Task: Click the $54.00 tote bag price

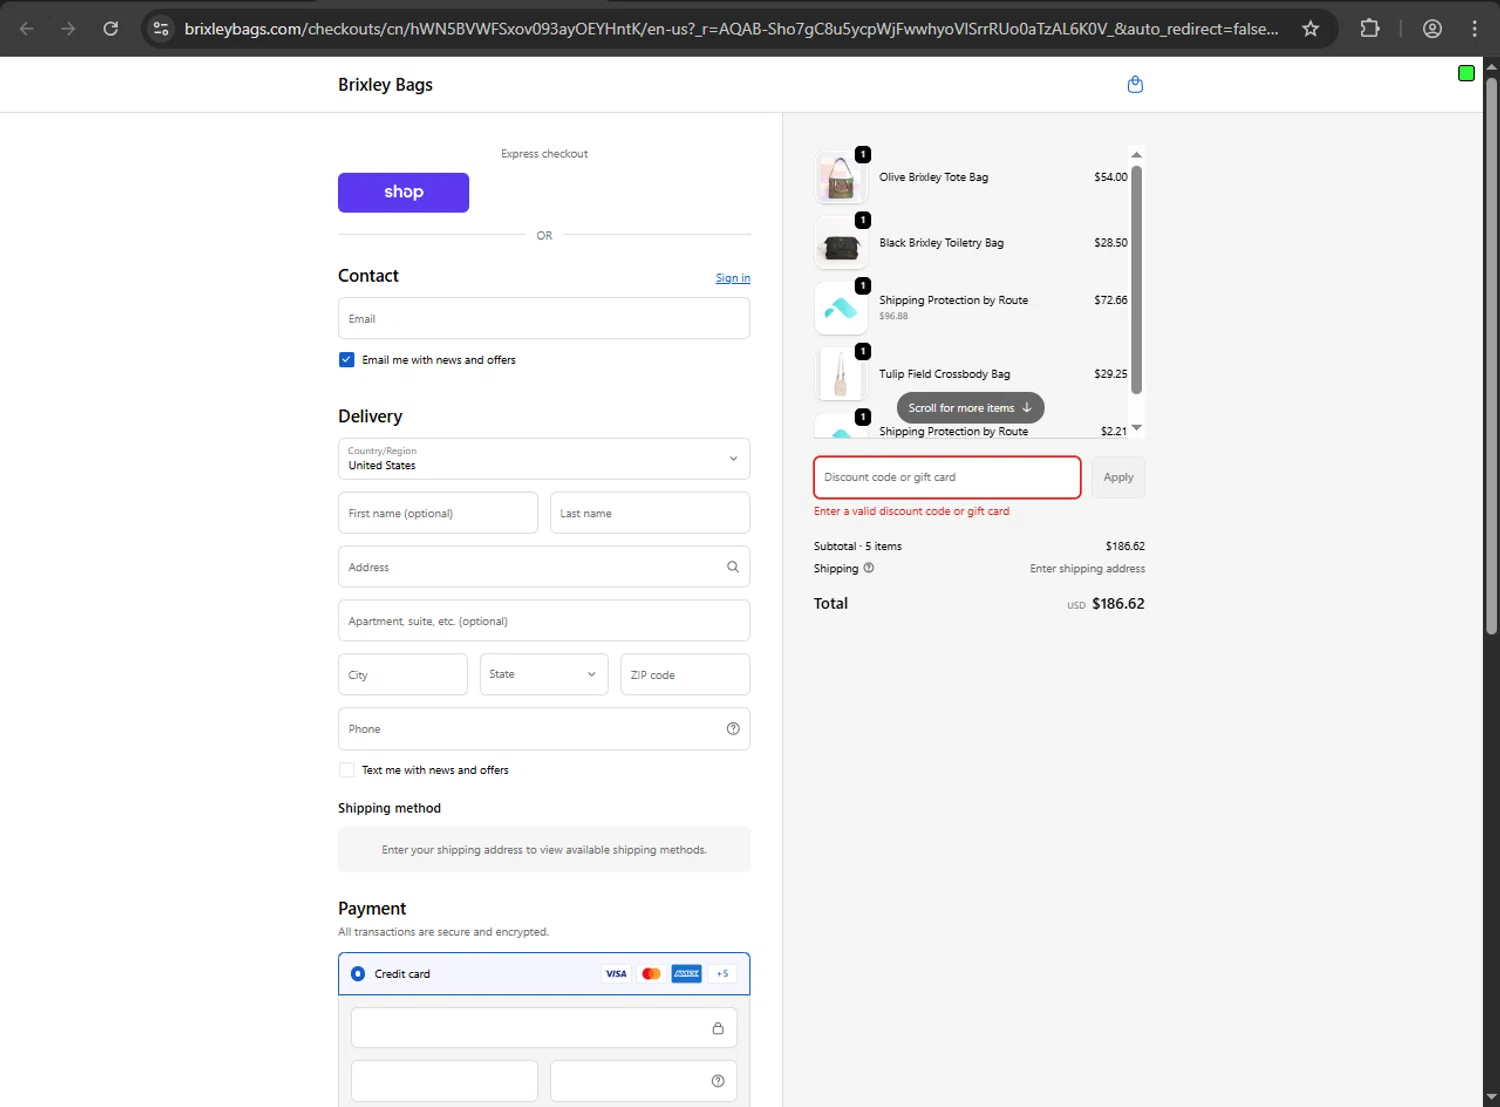Action: pyautogui.click(x=1111, y=177)
